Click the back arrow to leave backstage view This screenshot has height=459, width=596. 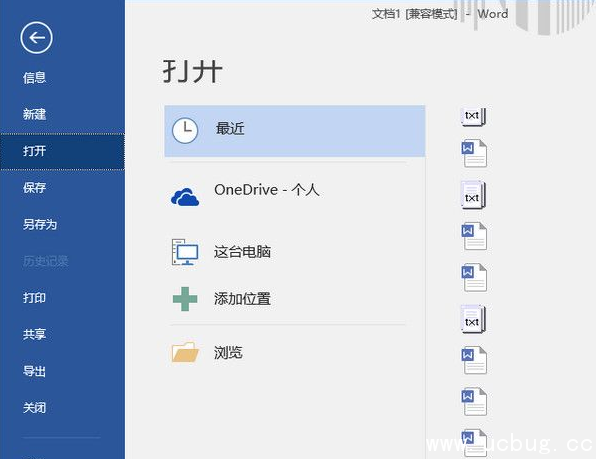pos(36,38)
